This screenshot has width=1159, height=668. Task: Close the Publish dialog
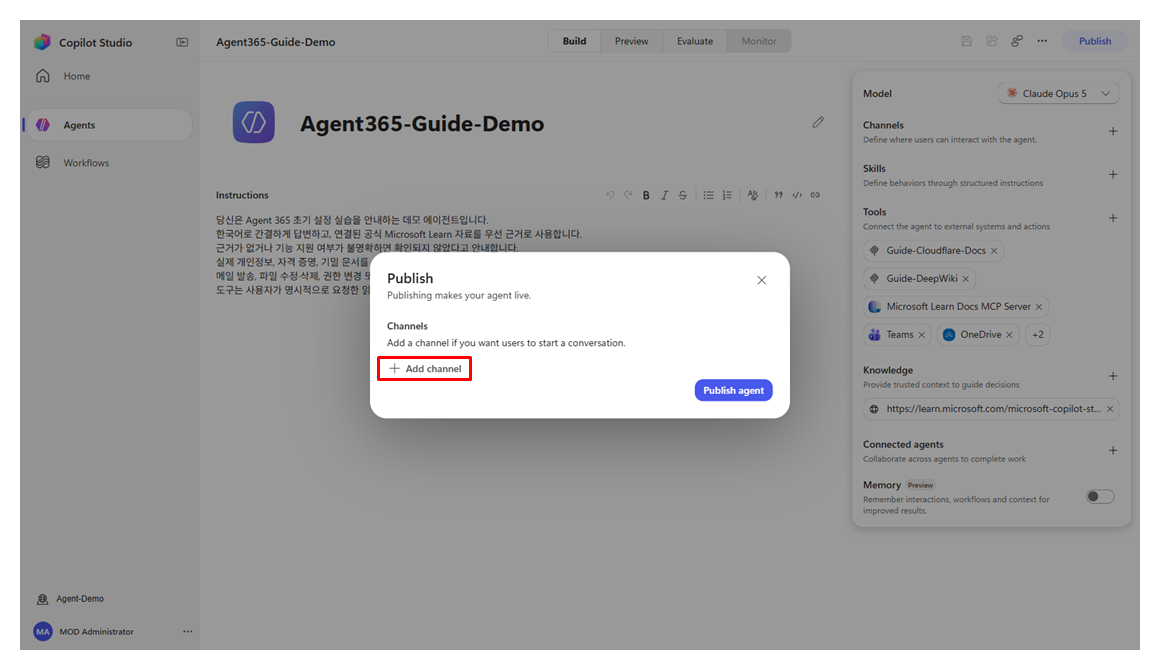pyautogui.click(x=761, y=280)
